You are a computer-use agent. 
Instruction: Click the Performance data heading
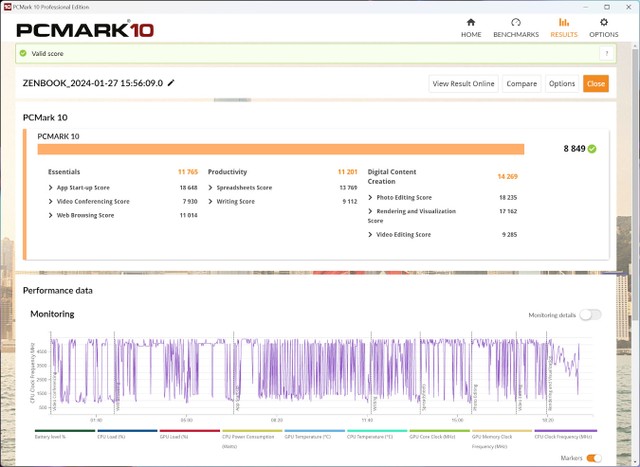click(x=58, y=291)
